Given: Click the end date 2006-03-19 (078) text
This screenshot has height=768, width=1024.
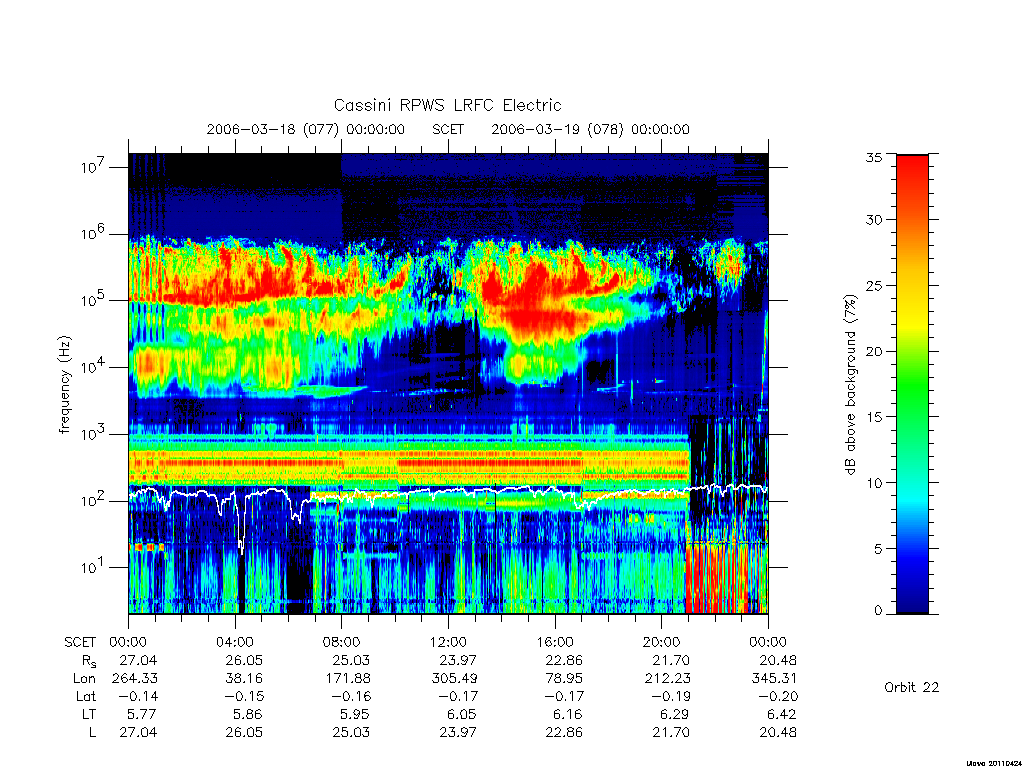Looking at the screenshot, I should tap(558, 129).
